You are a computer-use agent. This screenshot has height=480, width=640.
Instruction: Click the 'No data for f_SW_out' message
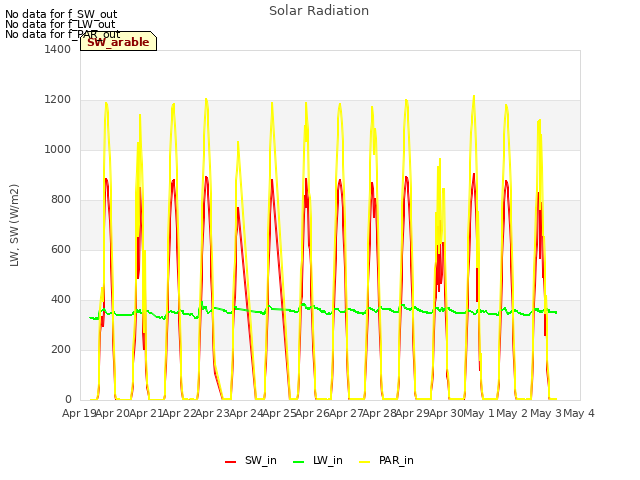coord(61,14)
